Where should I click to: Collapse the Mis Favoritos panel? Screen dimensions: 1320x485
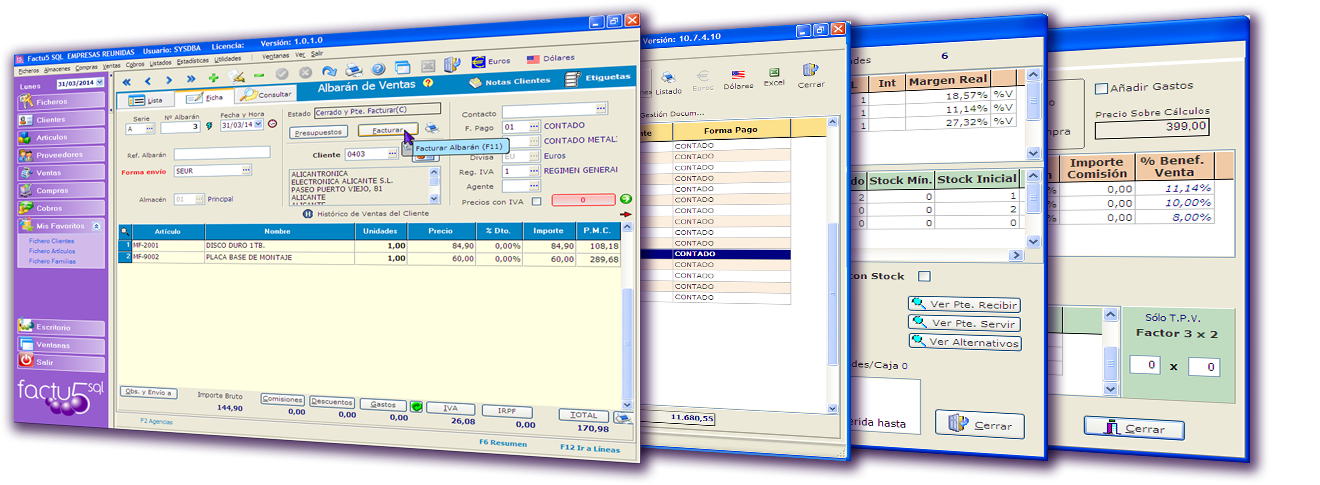tap(95, 226)
